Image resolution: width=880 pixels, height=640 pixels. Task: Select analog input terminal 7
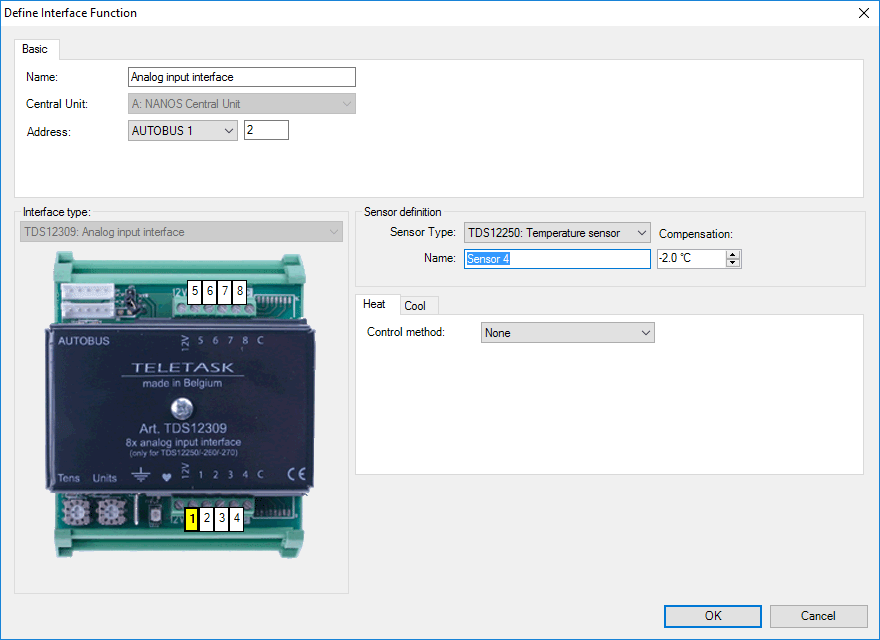tap(225, 291)
